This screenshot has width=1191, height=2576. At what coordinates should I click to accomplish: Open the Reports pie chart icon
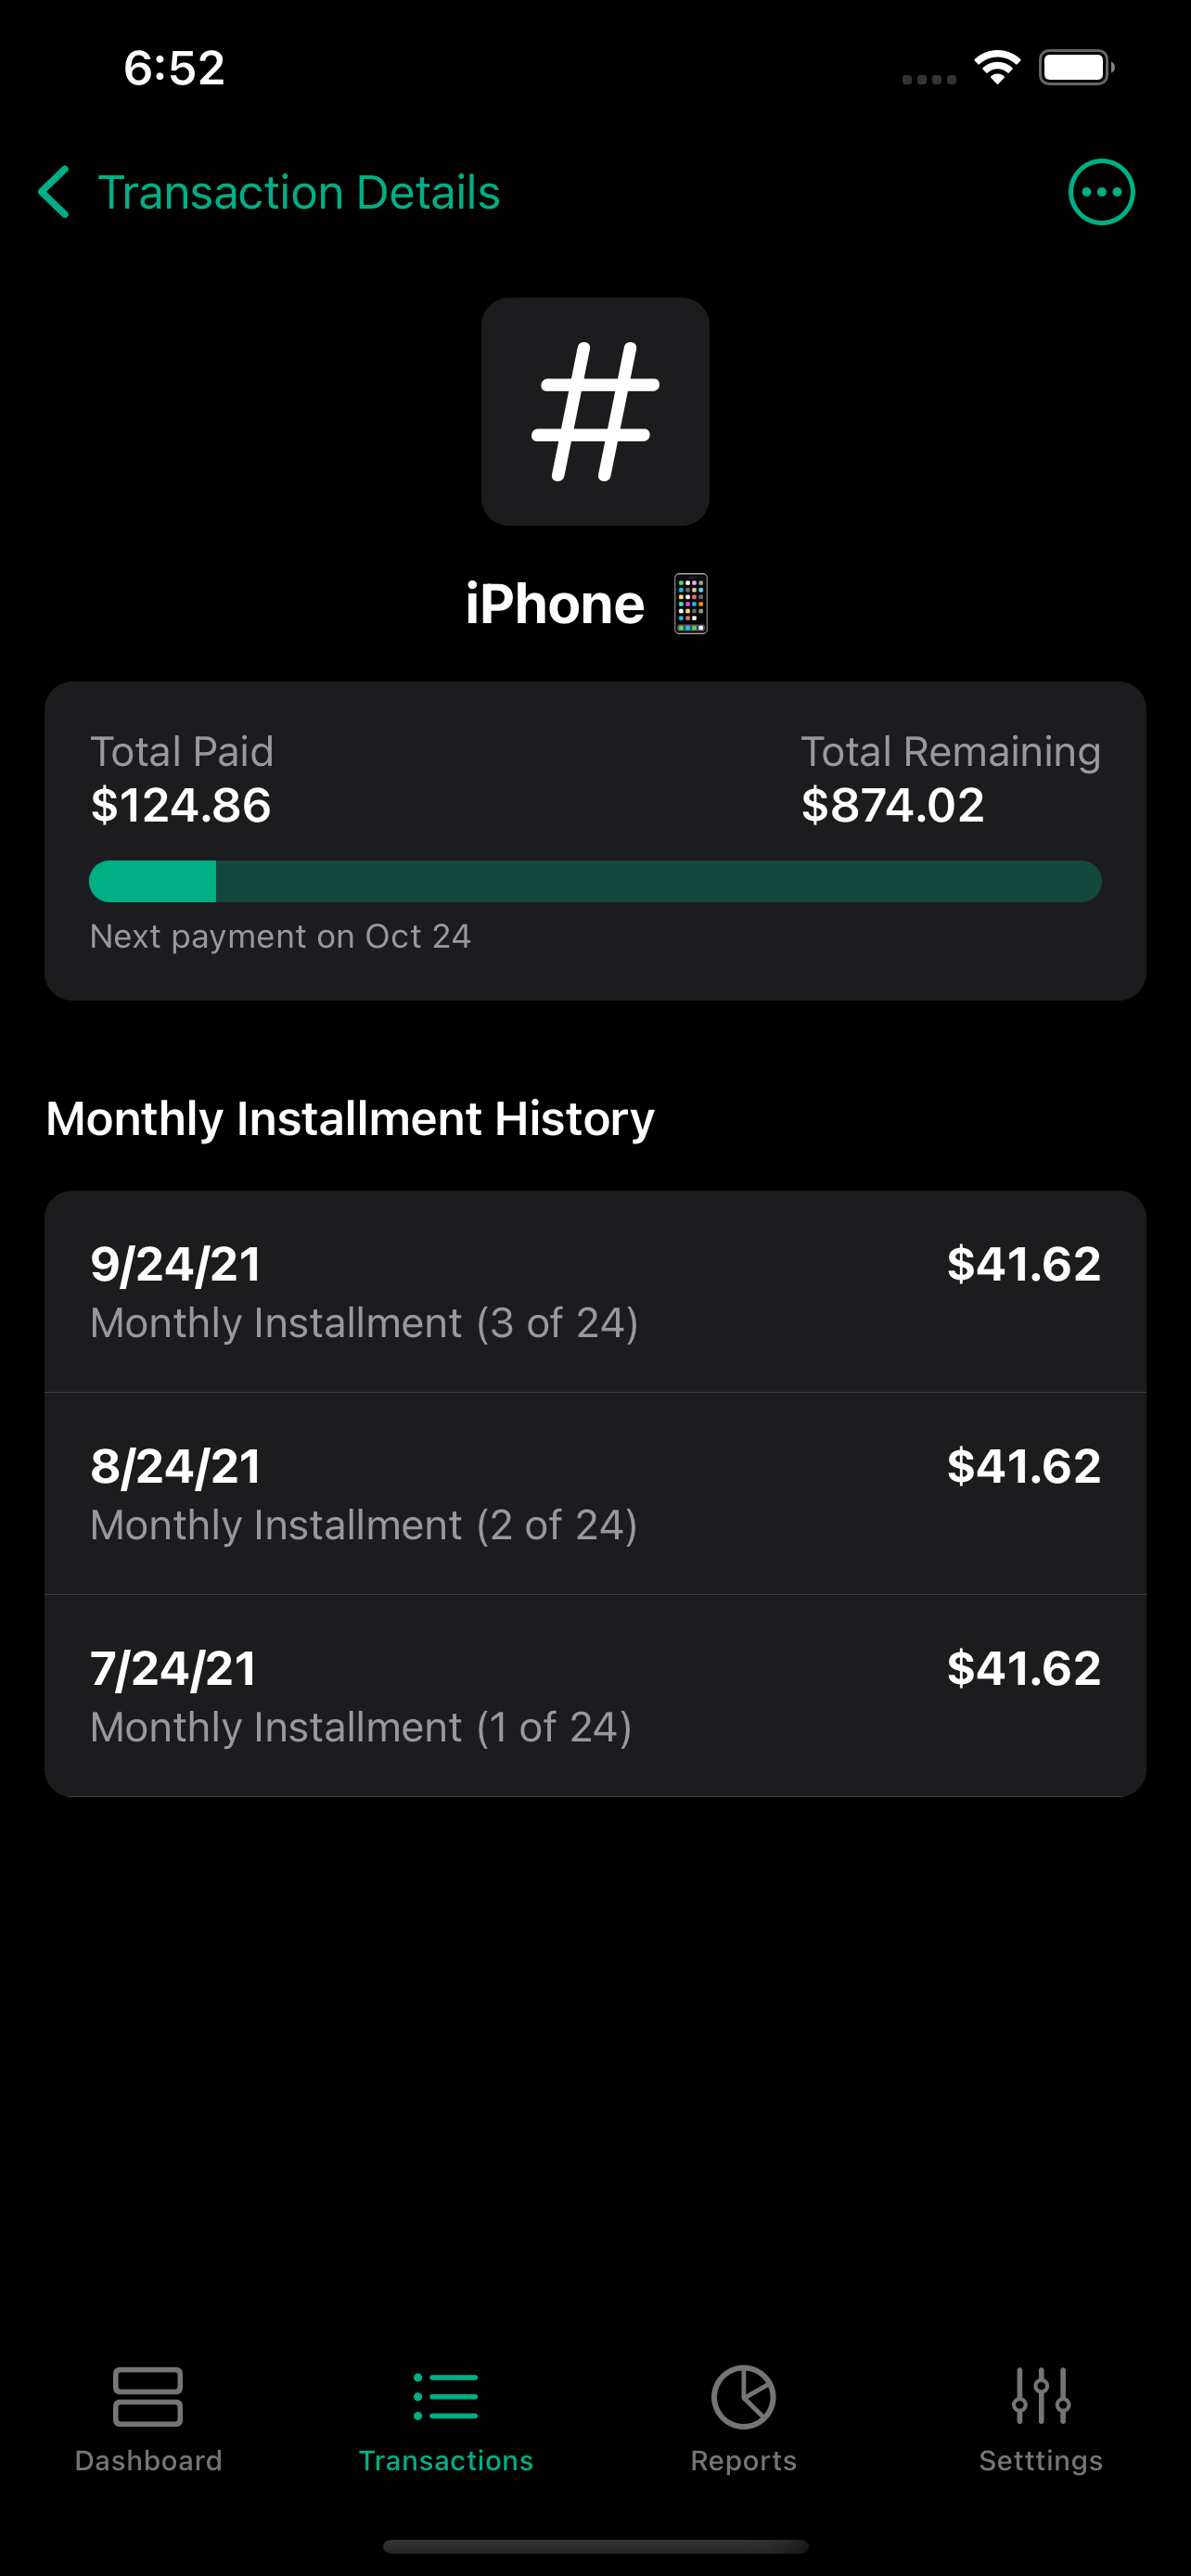tap(743, 2396)
